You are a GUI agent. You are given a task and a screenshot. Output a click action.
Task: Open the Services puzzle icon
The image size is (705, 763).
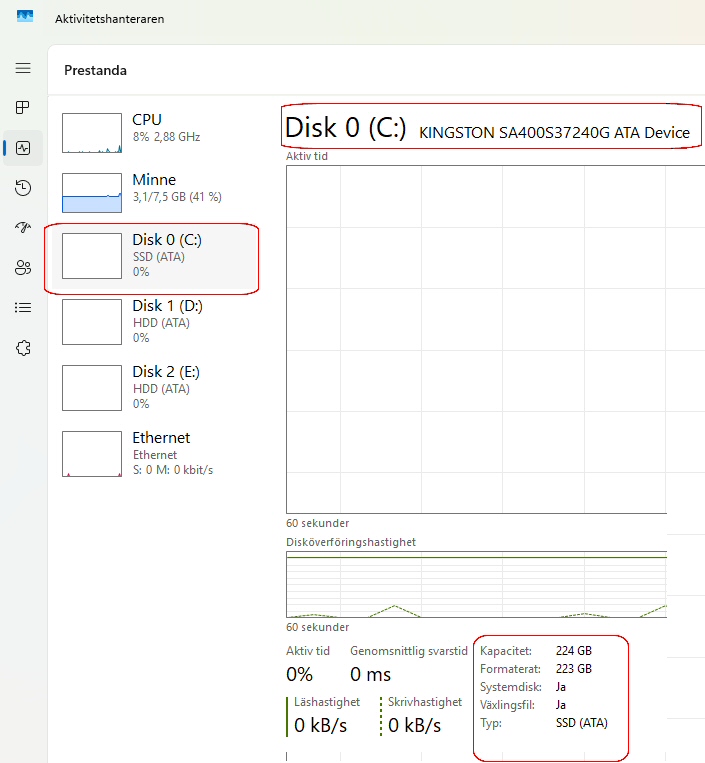(23, 347)
